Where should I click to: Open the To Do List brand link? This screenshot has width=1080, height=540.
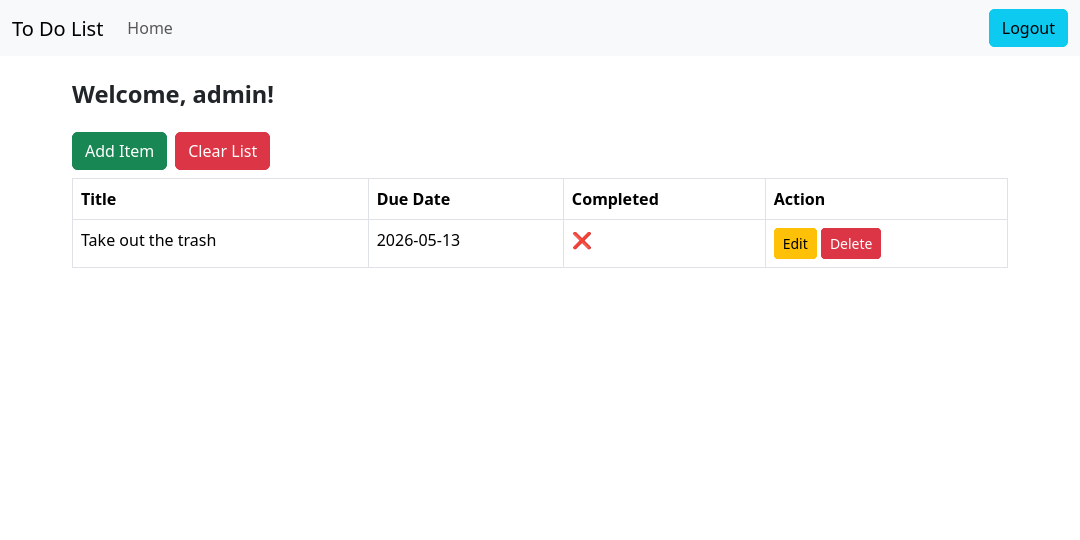(x=58, y=28)
